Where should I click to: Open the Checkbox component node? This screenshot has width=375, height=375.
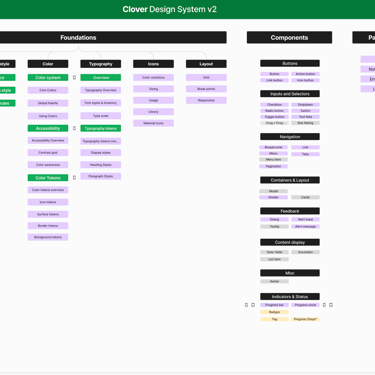[x=274, y=105]
